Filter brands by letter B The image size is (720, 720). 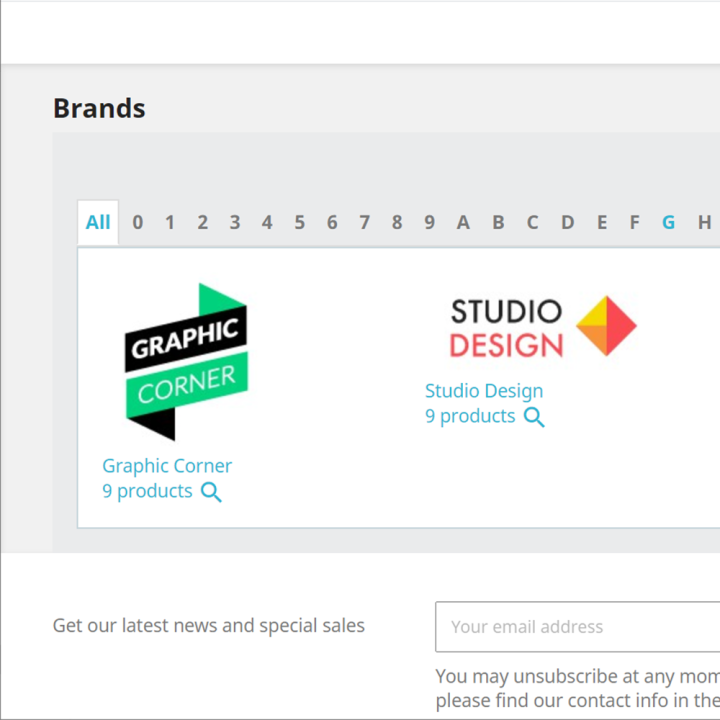click(x=498, y=222)
